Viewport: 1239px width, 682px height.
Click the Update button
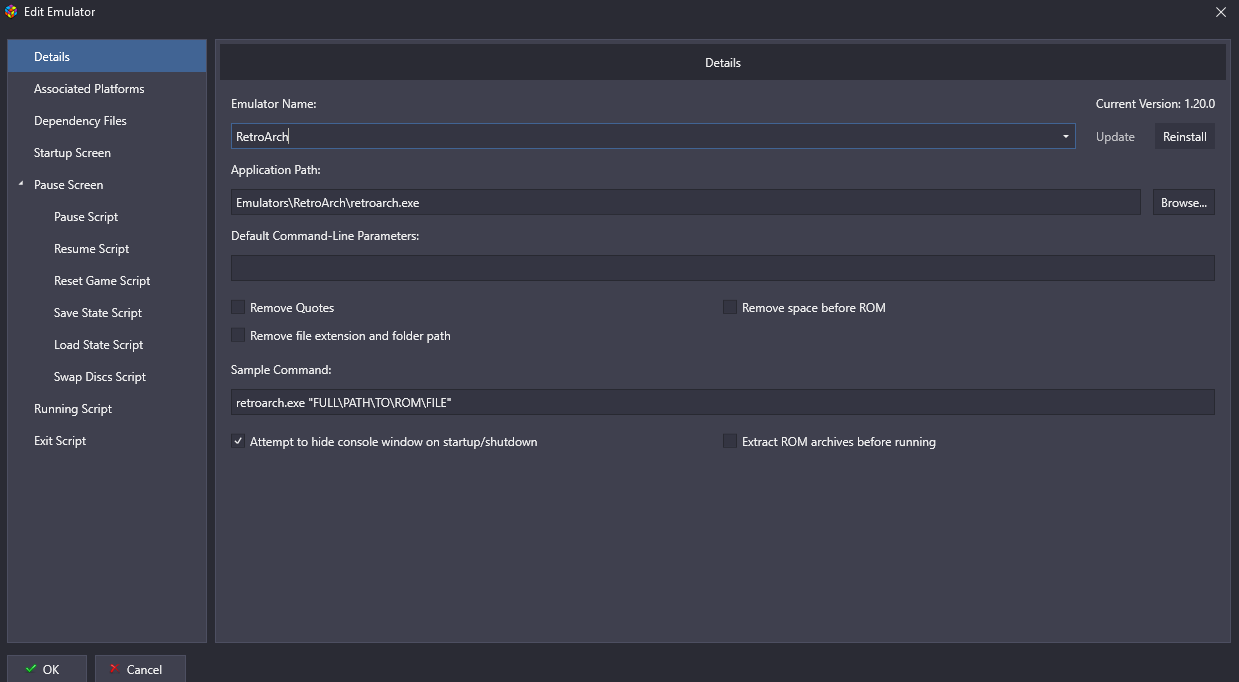1115,137
